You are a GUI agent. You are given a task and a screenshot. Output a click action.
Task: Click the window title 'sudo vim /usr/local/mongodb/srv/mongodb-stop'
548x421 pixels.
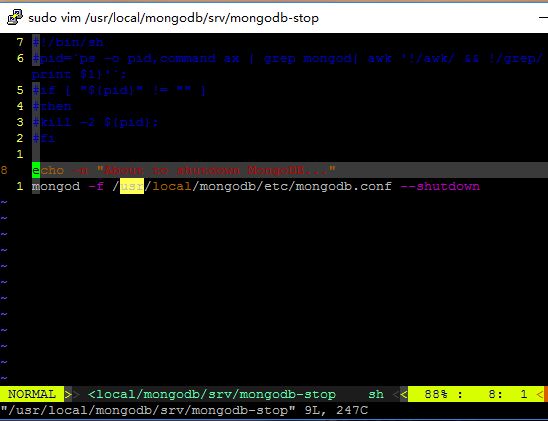click(x=173, y=18)
